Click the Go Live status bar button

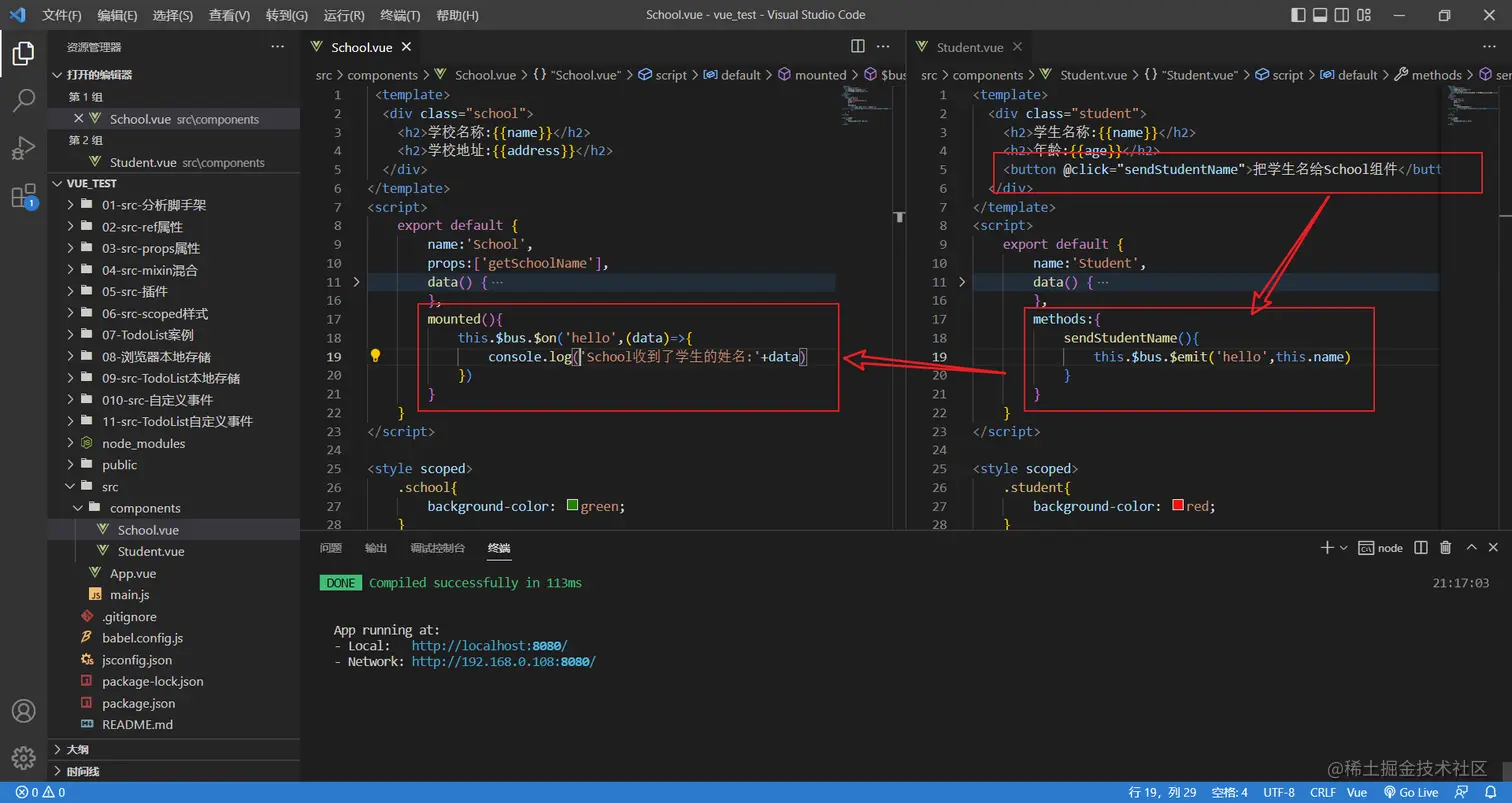(1410, 792)
